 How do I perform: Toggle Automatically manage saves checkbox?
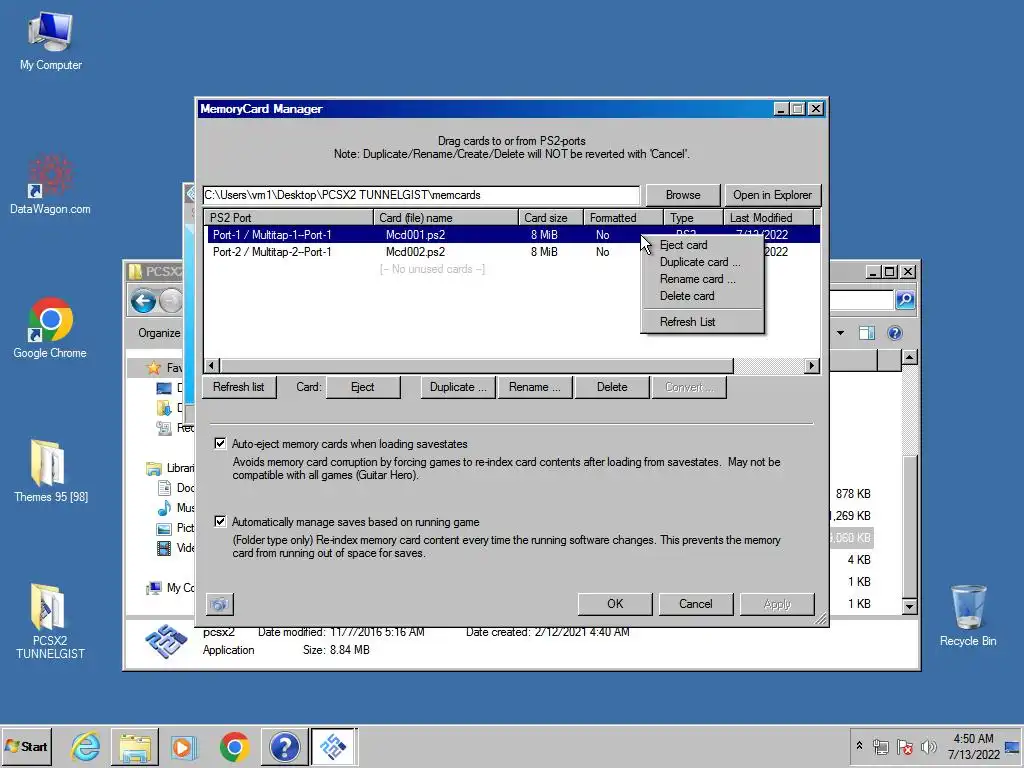point(220,521)
